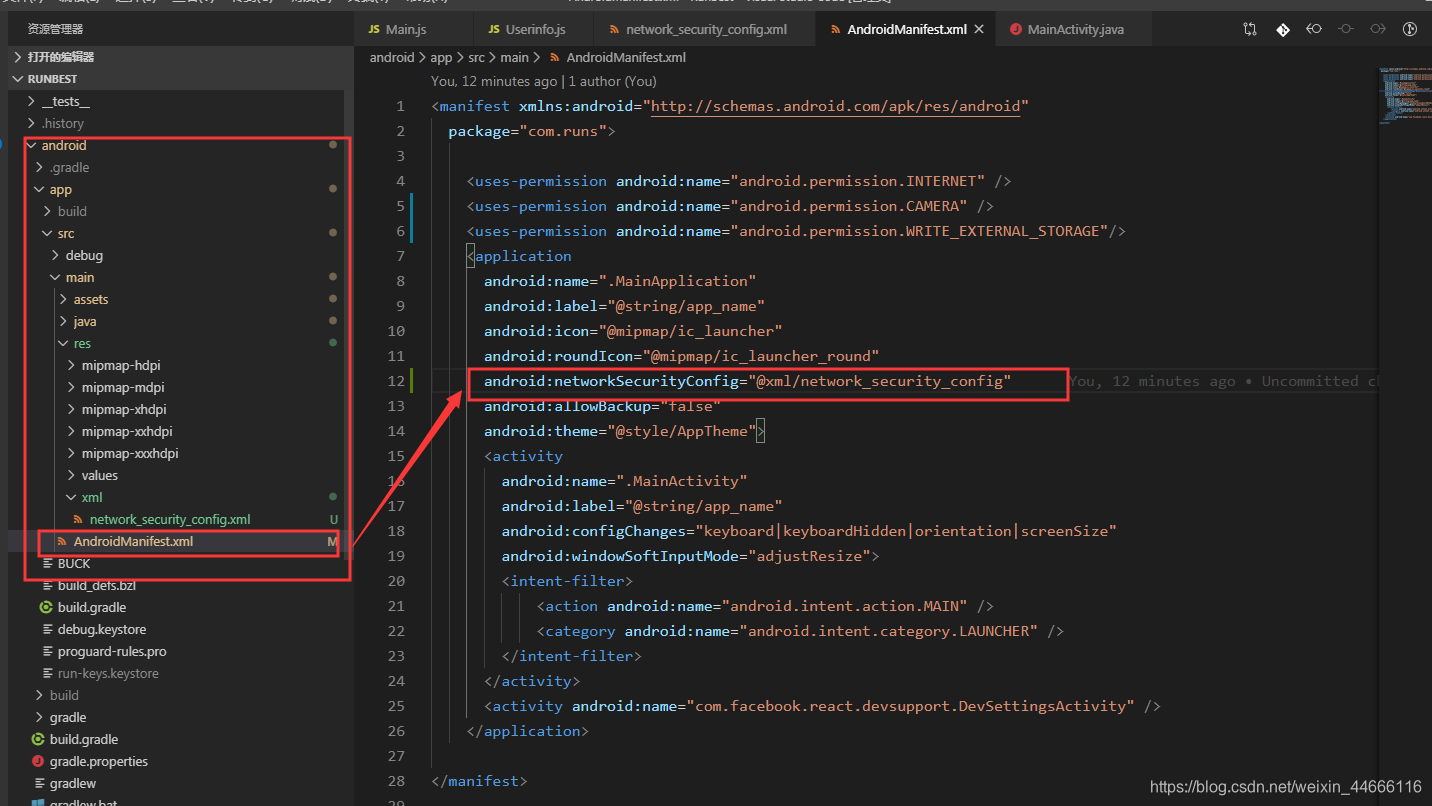
Task: Click the closing </manifest> tag
Action: tap(479, 781)
